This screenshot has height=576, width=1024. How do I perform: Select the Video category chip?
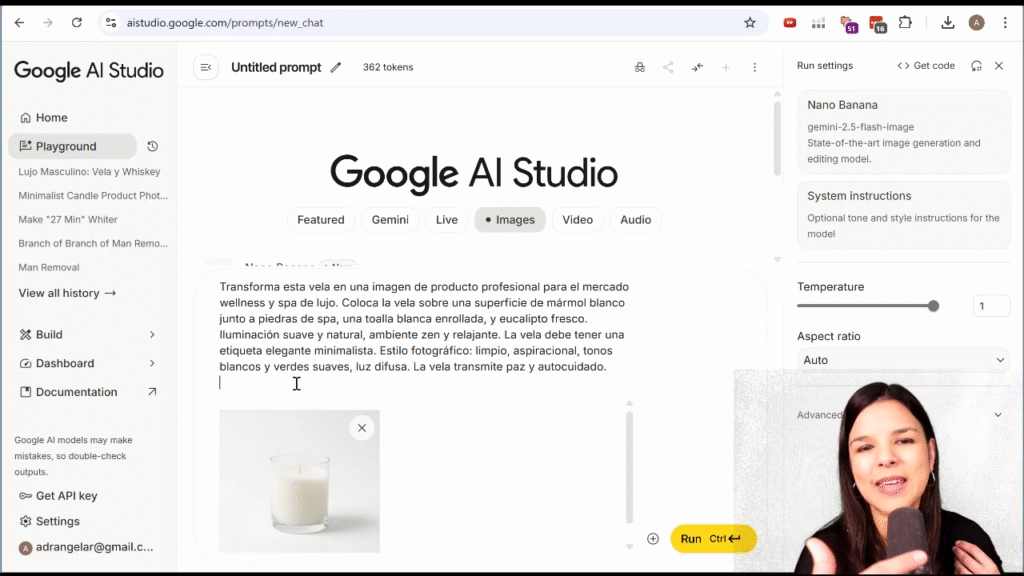(x=577, y=219)
